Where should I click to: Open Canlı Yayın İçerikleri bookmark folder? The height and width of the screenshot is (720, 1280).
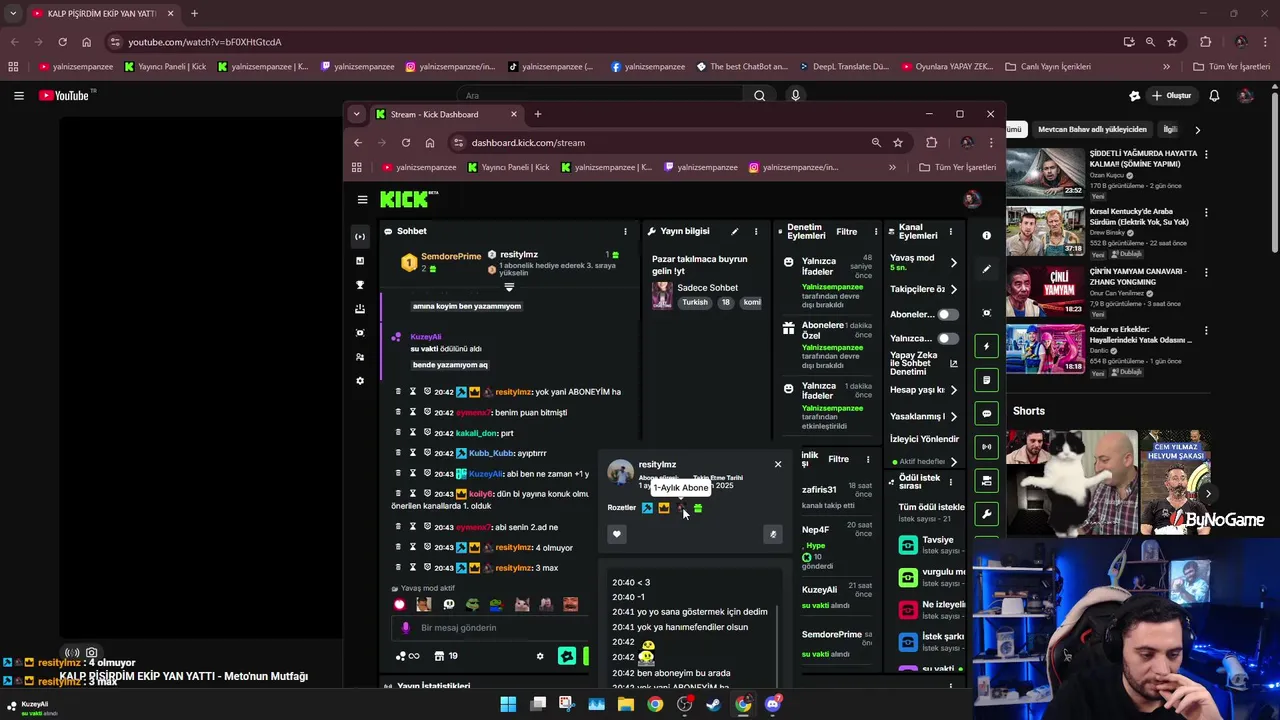click(1048, 67)
